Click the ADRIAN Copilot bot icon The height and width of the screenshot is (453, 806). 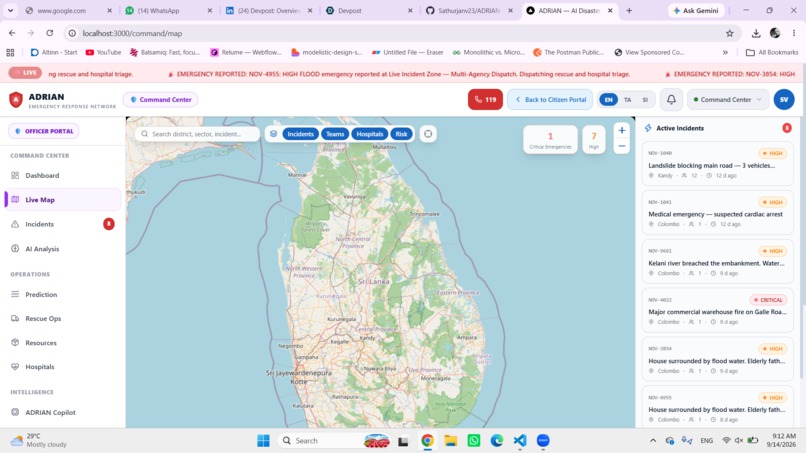point(15,412)
